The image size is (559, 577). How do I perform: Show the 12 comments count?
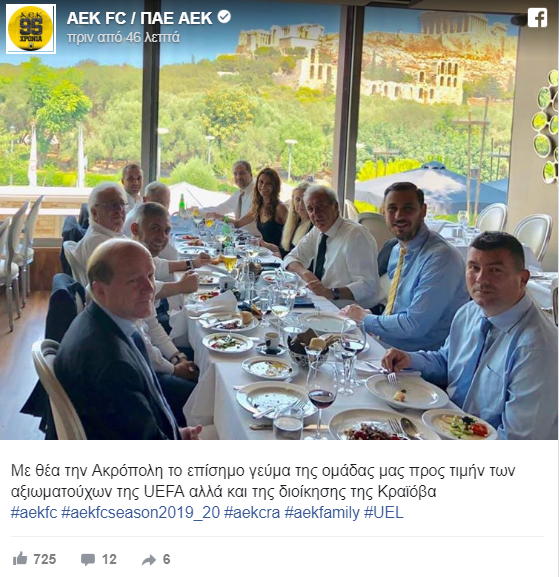point(109,559)
